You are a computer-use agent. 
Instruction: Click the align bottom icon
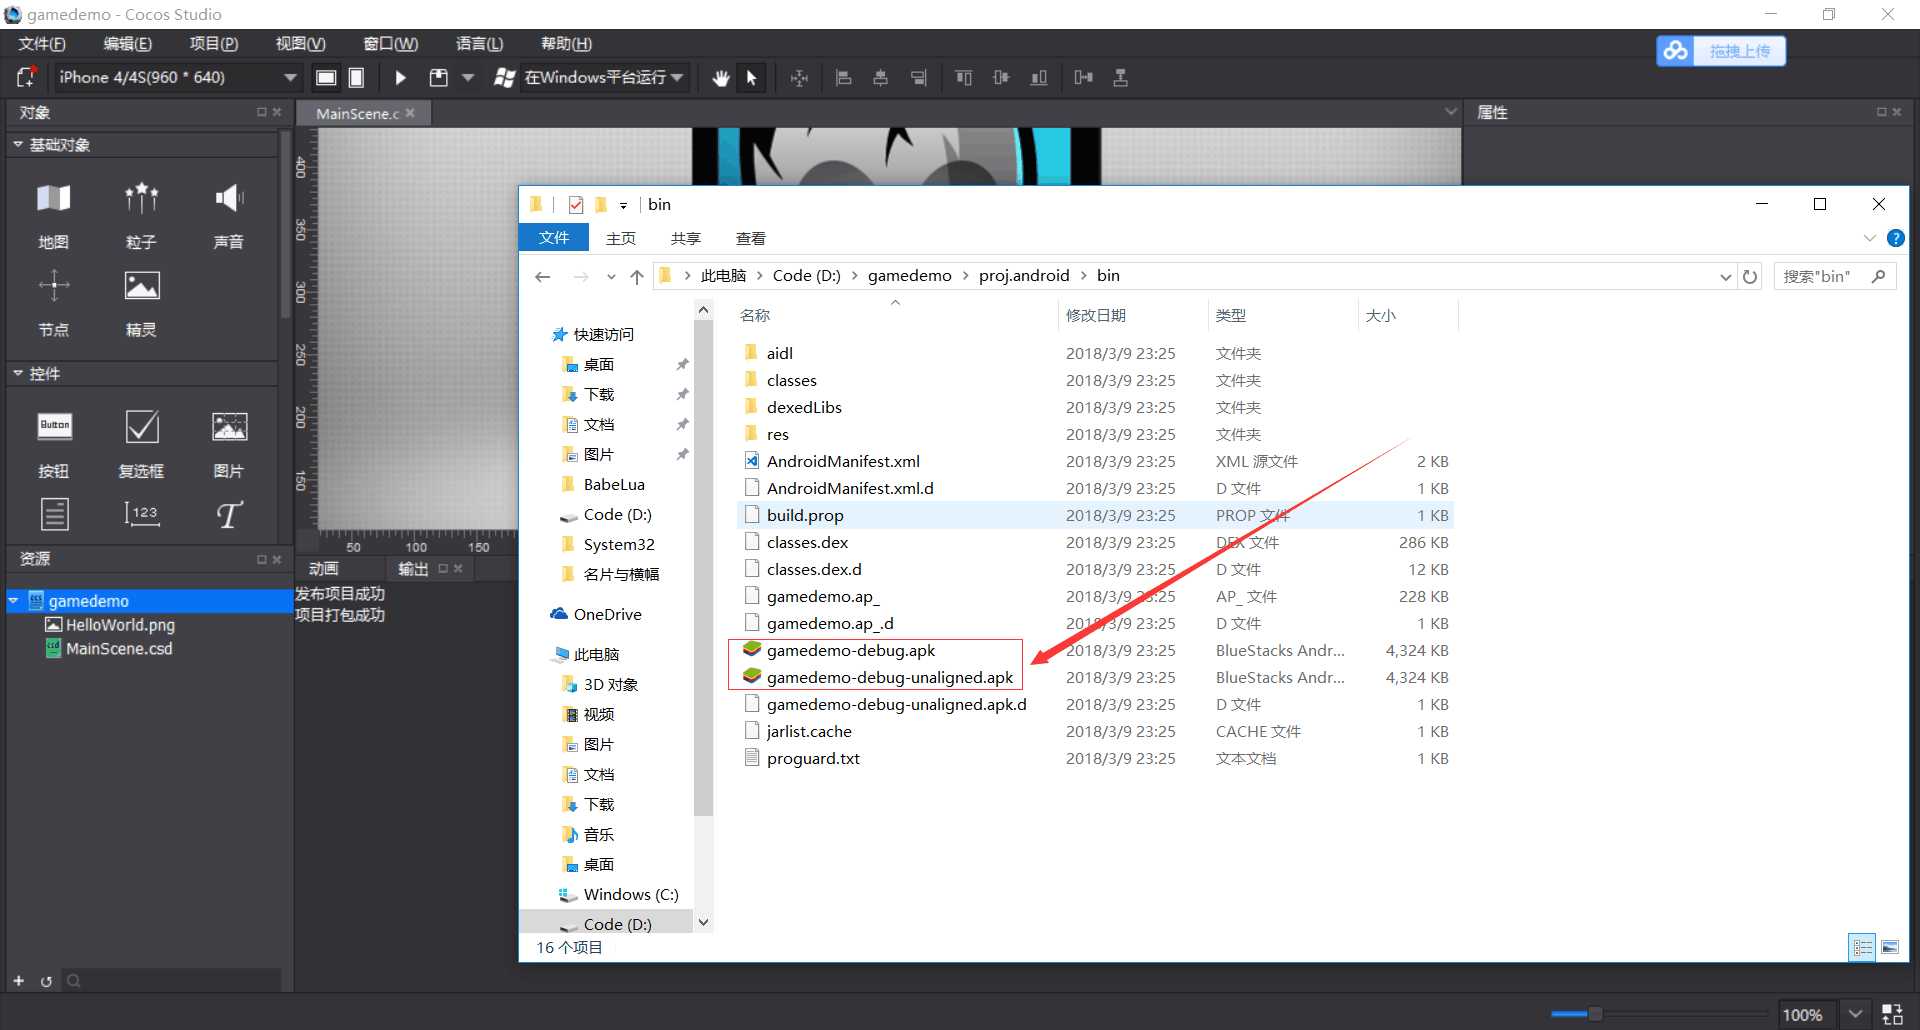point(1039,77)
